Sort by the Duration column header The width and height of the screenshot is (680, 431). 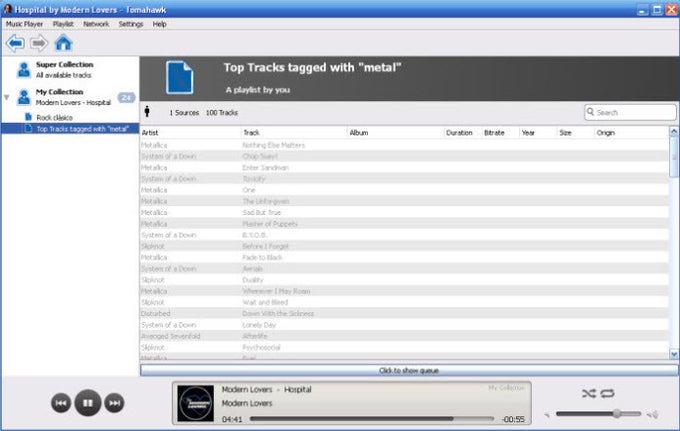click(x=463, y=133)
